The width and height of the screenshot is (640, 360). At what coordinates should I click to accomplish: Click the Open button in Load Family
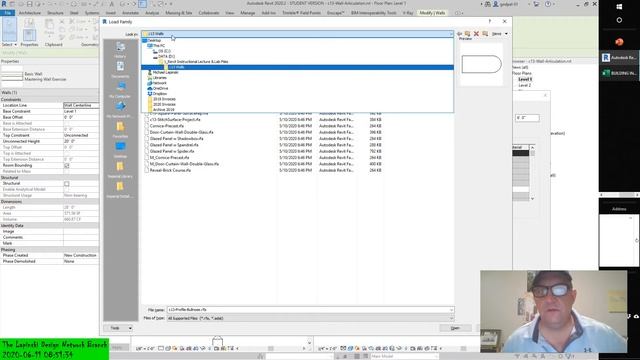pyautogui.click(x=455, y=328)
